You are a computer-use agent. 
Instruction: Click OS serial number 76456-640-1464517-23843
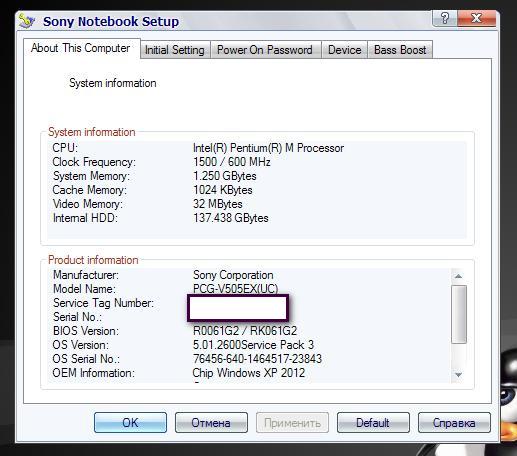257,359
